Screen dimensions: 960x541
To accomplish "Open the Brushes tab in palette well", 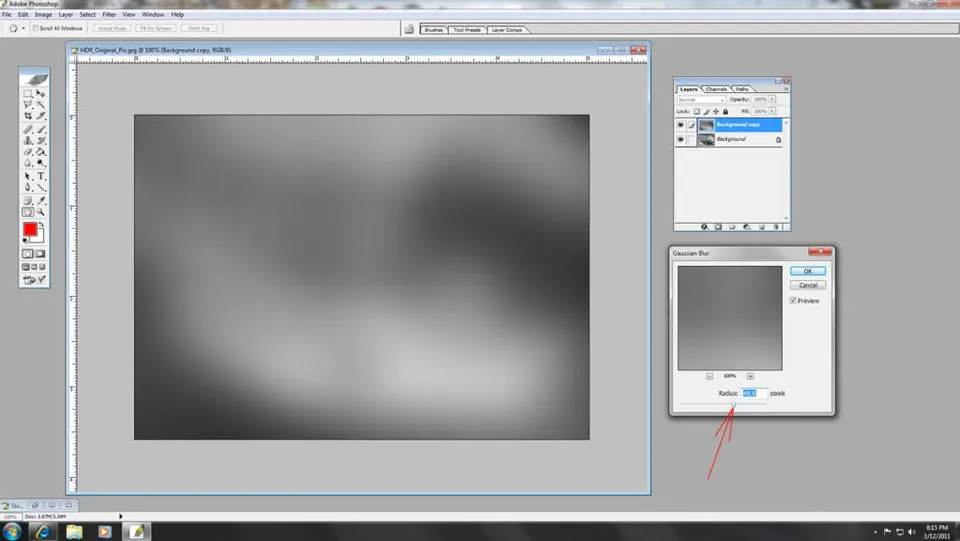I will (x=433, y=29).
